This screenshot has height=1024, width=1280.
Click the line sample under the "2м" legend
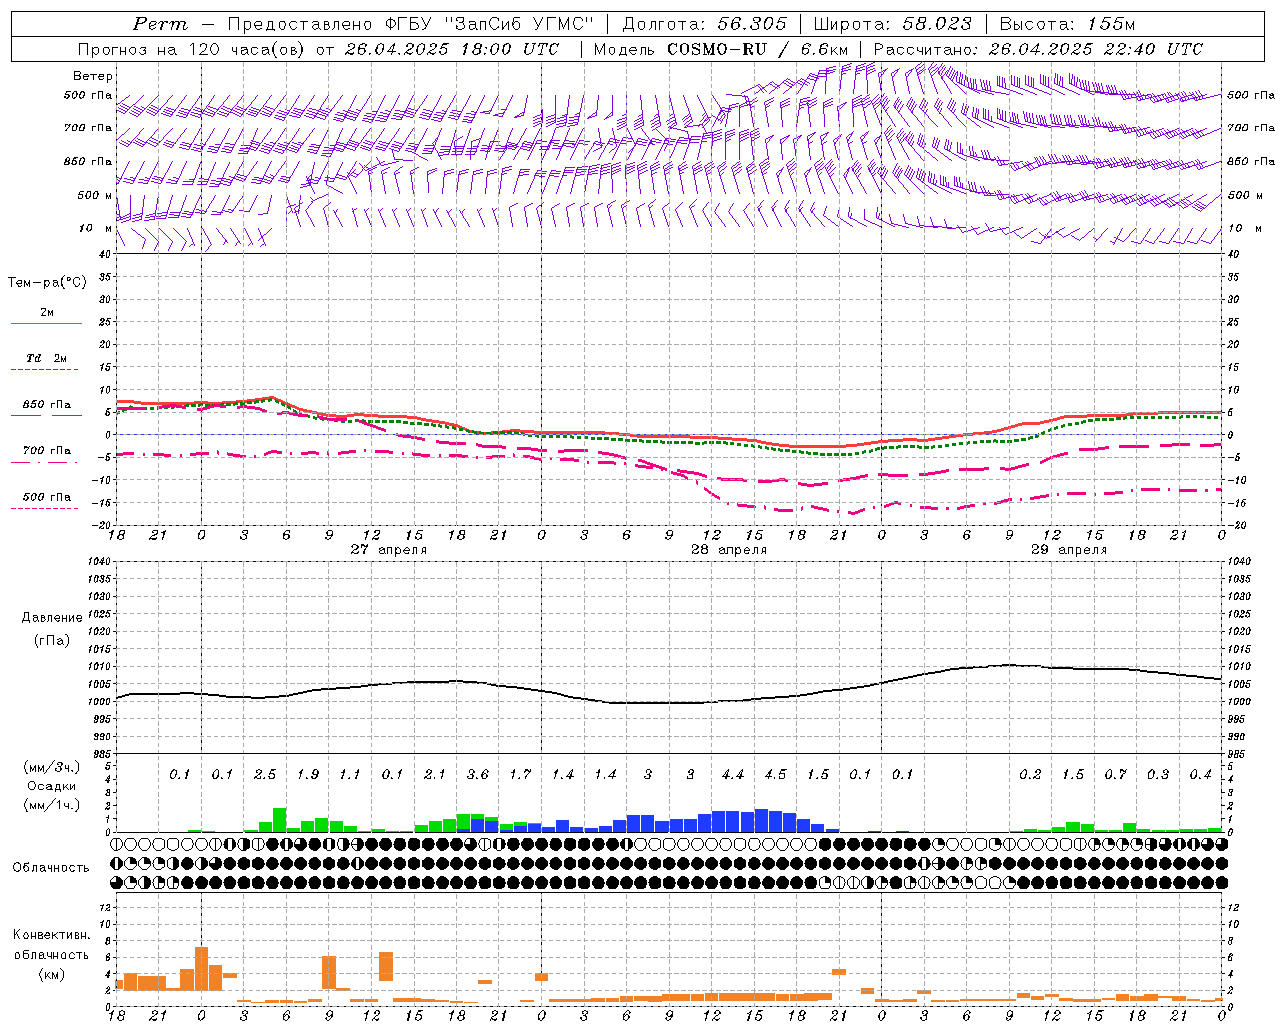coord(46,324)
